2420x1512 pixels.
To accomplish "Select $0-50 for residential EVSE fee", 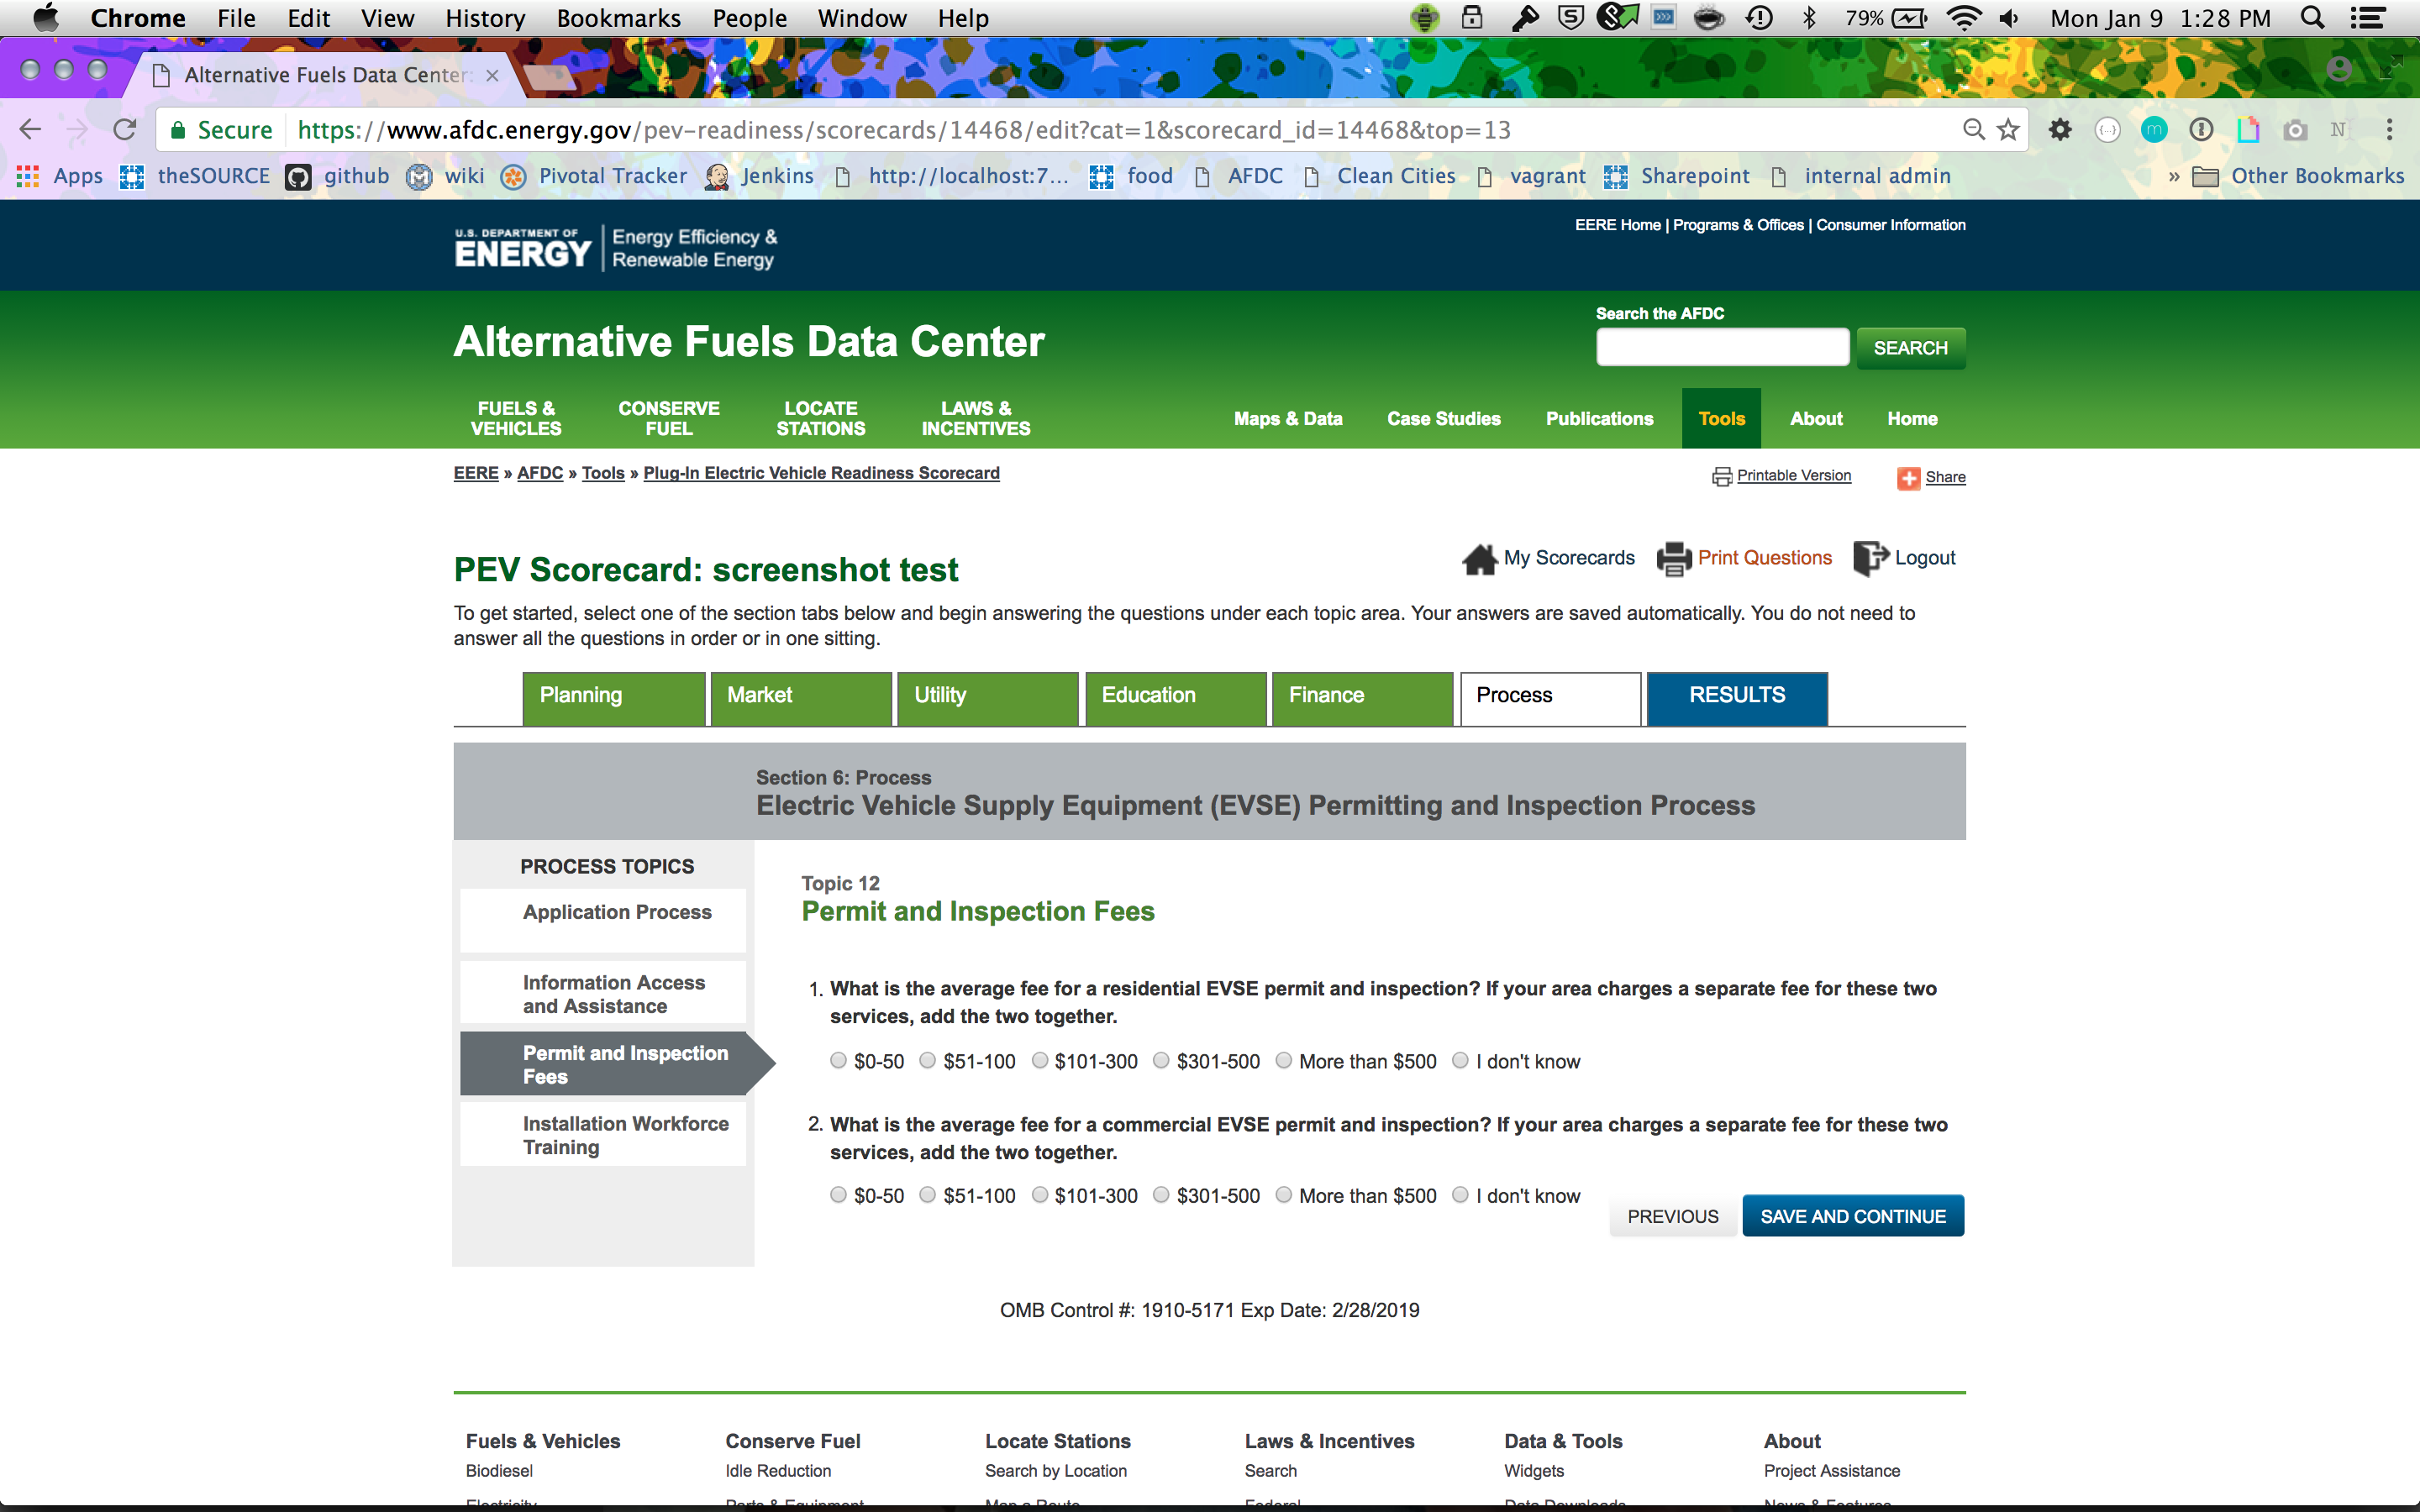I will tap(838, 1061).
